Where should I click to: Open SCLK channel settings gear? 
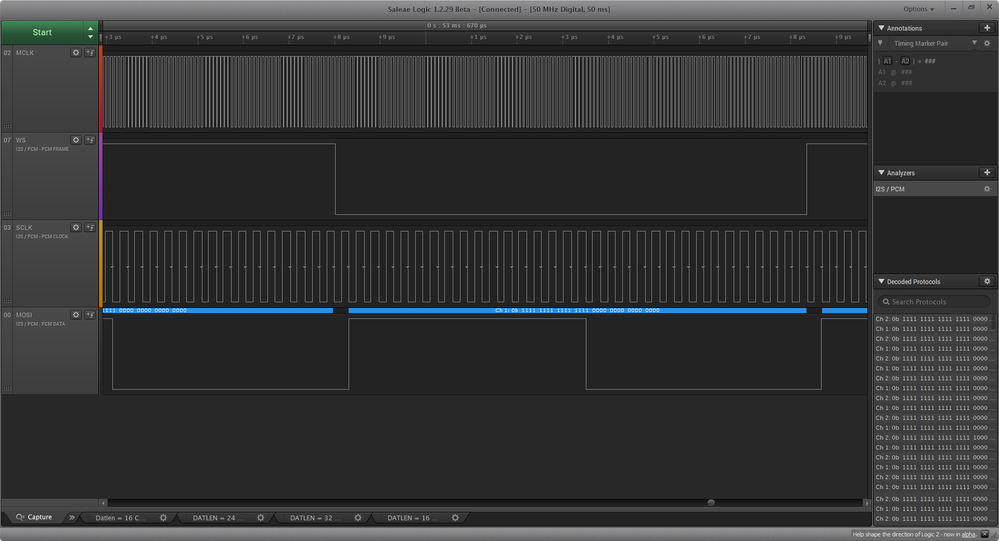[x=76, y=227]
